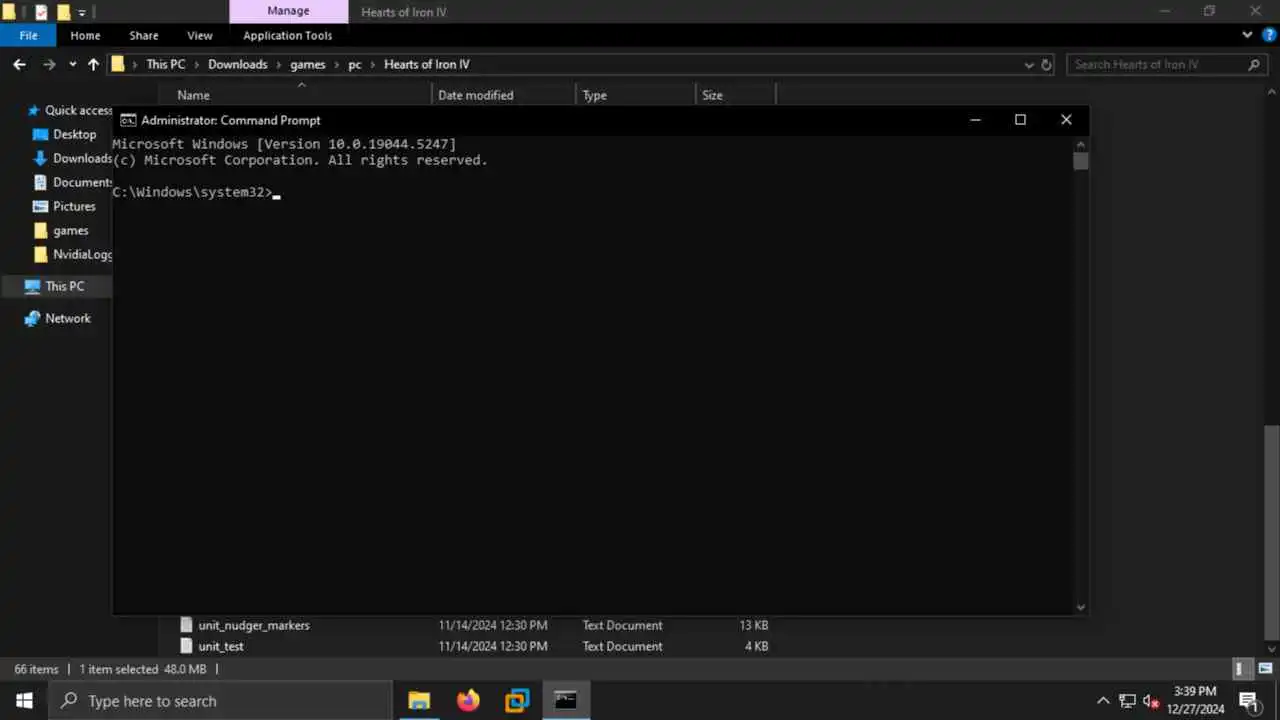Open the Customize Quick Access Toolbar dropdown

[82, 13]
